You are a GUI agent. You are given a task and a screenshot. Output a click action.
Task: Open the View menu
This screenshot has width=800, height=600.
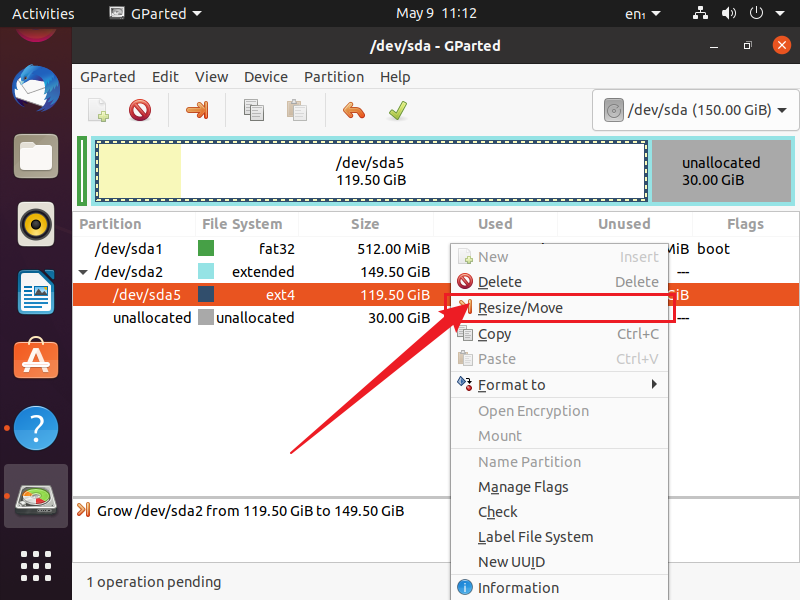211,77
